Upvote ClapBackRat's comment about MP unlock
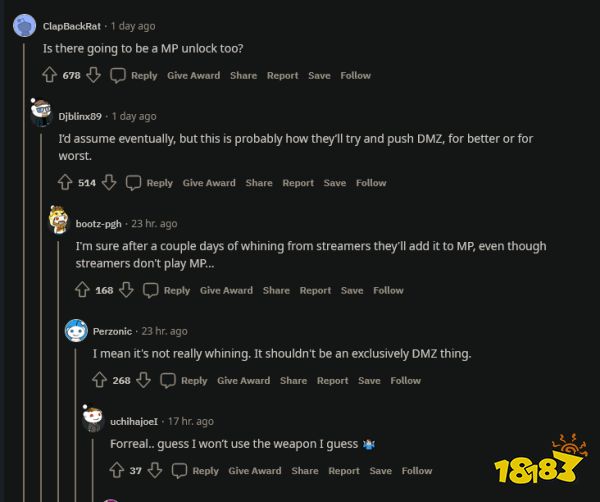 tap(50, 75)
